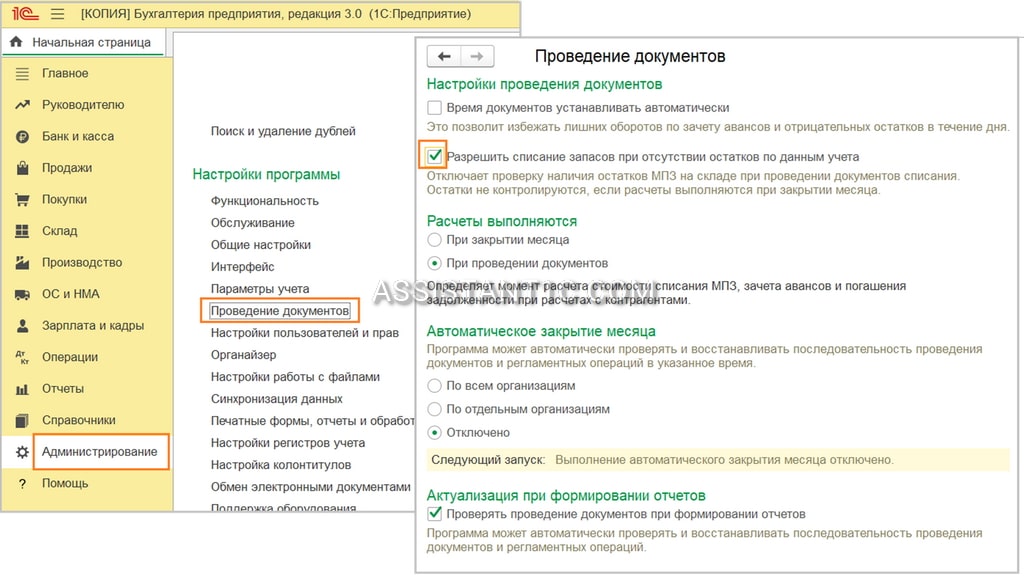Open the Продажи section
This screenshot has height=580, width=1024.
point(67,168)
